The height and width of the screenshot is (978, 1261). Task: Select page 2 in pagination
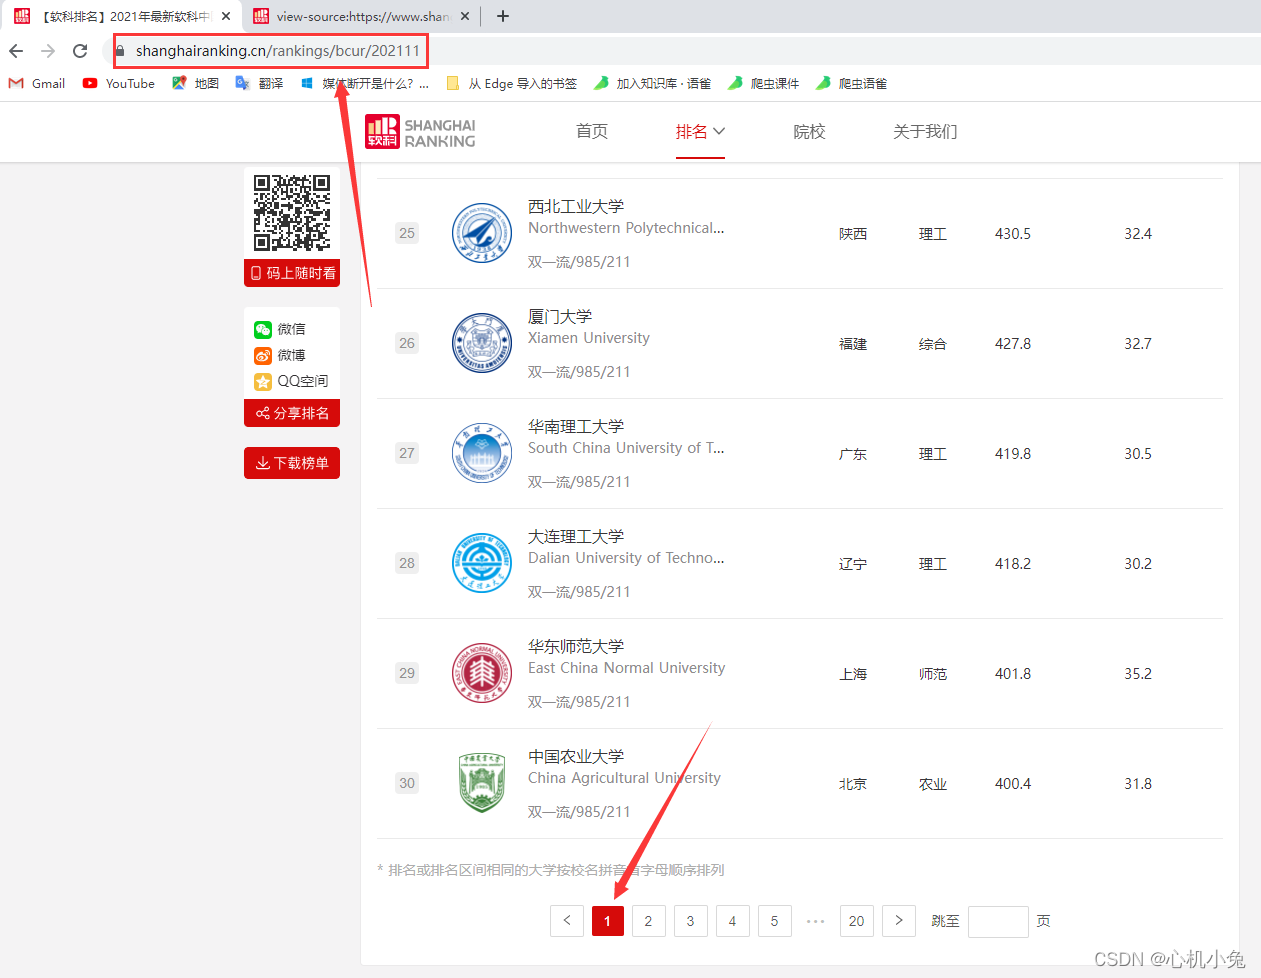click(x=649, y=921)
